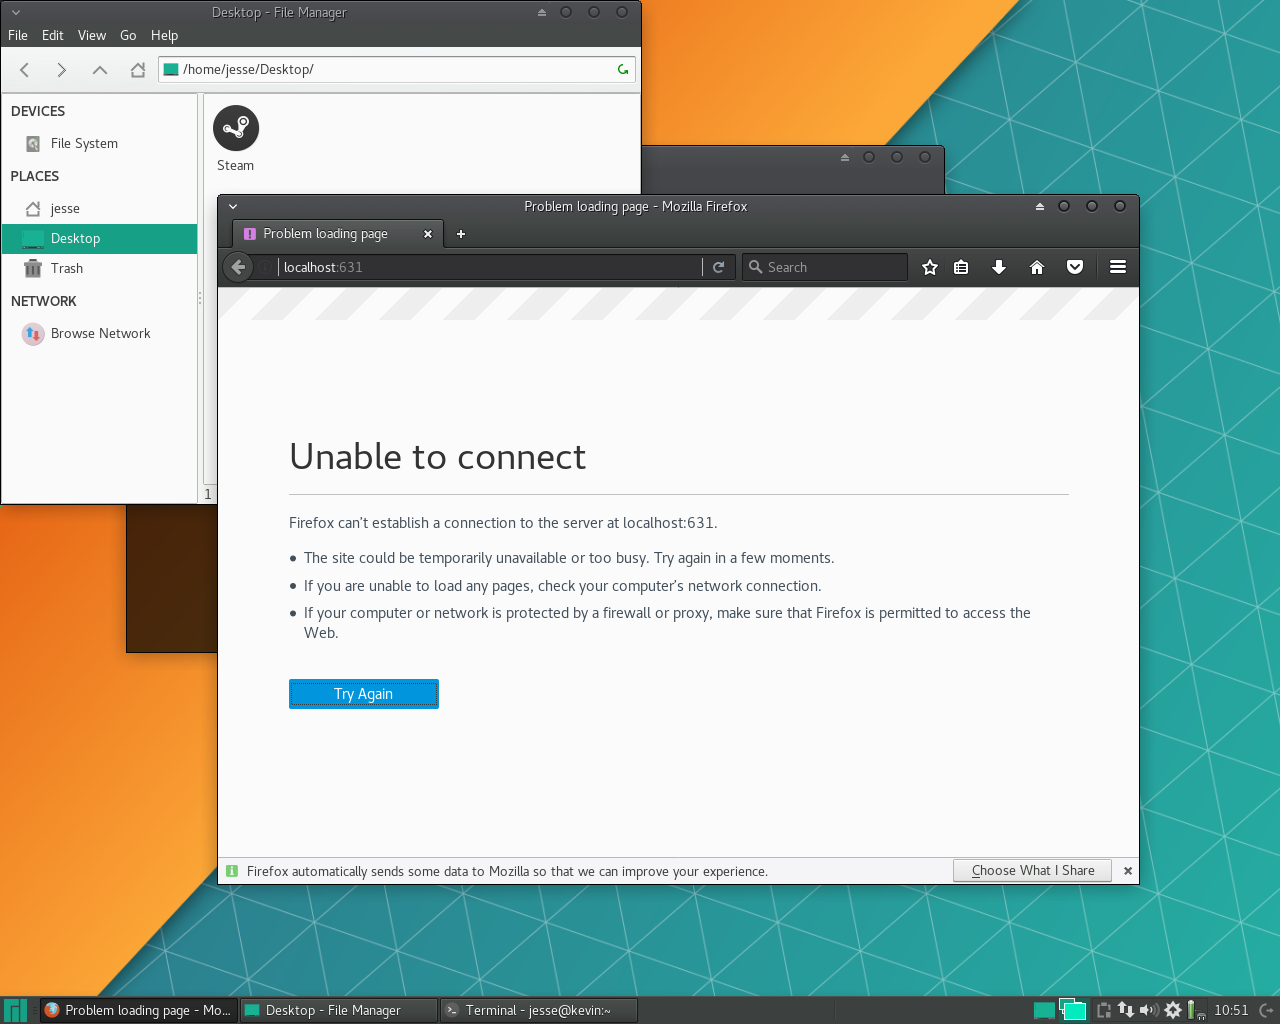Viewport: 1280px width, 1024px height.
Task: Click the Firefox Search field
Action: (x=825, y=267)
